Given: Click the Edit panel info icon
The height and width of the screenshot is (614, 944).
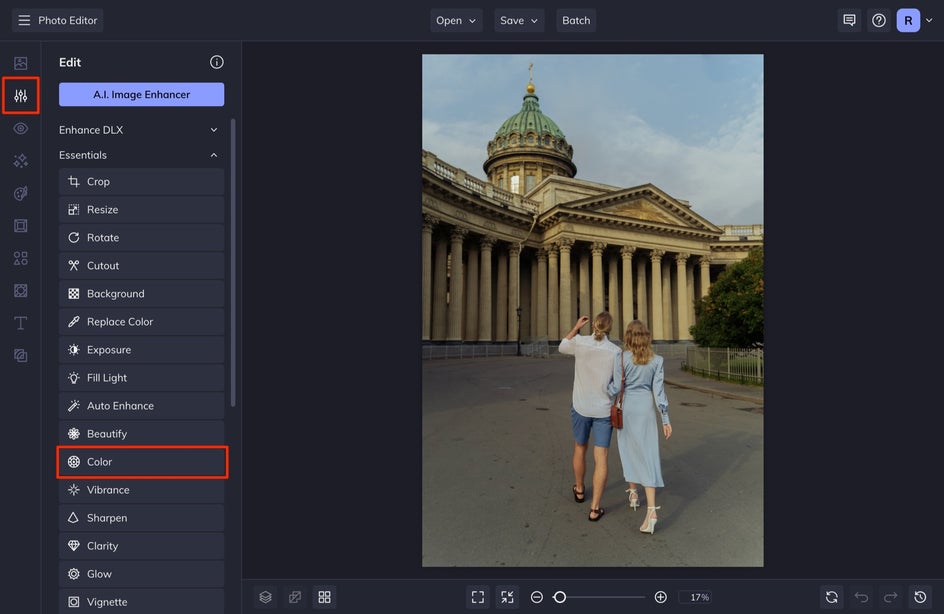Looking at the screenshot, I should point(216,62).
